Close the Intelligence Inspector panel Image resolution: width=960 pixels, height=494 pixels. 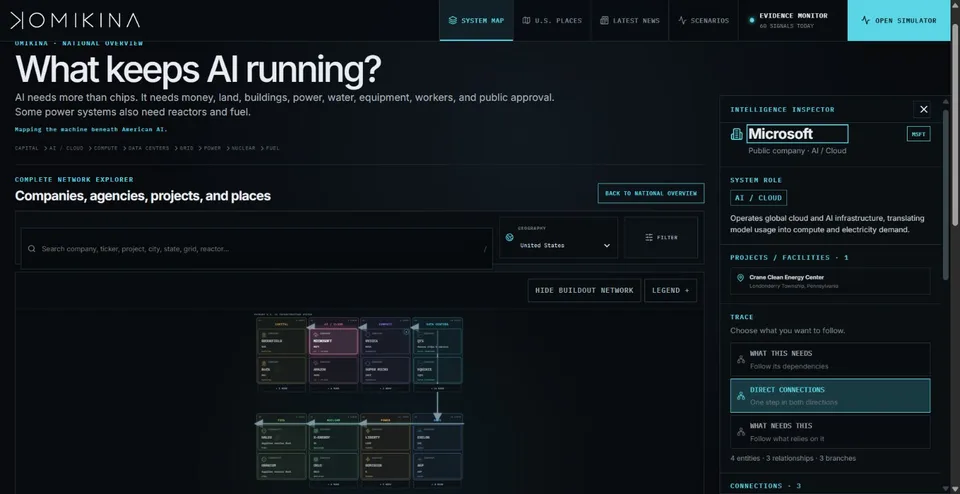tap(923, 109)
